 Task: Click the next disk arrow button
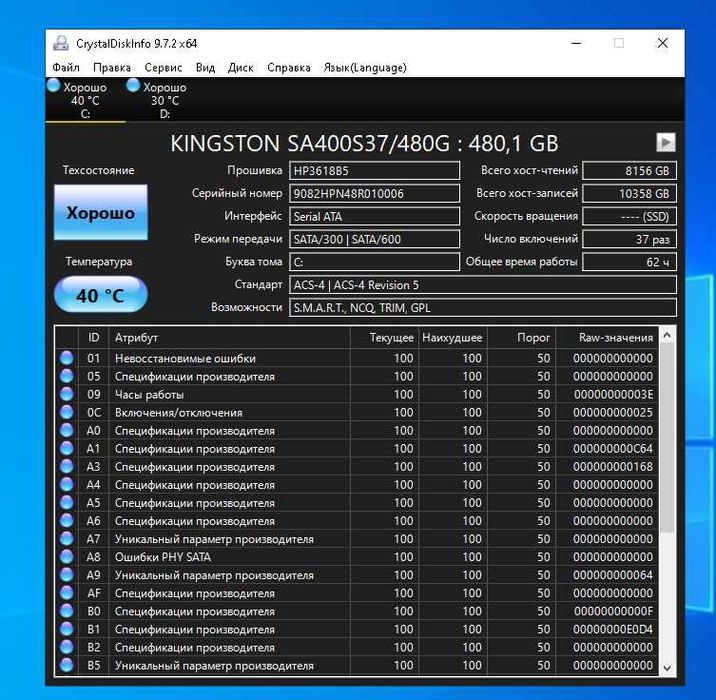tap(666, 142)
